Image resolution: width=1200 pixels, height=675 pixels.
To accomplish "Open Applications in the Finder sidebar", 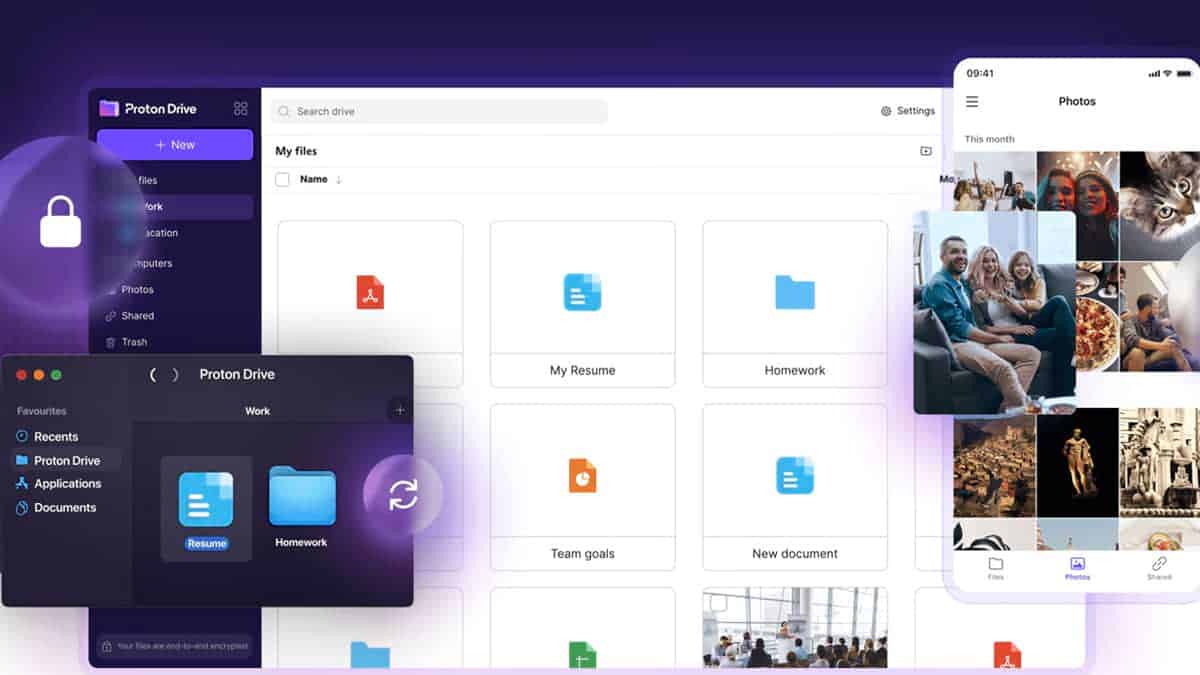I will click(x=67, y=484).
